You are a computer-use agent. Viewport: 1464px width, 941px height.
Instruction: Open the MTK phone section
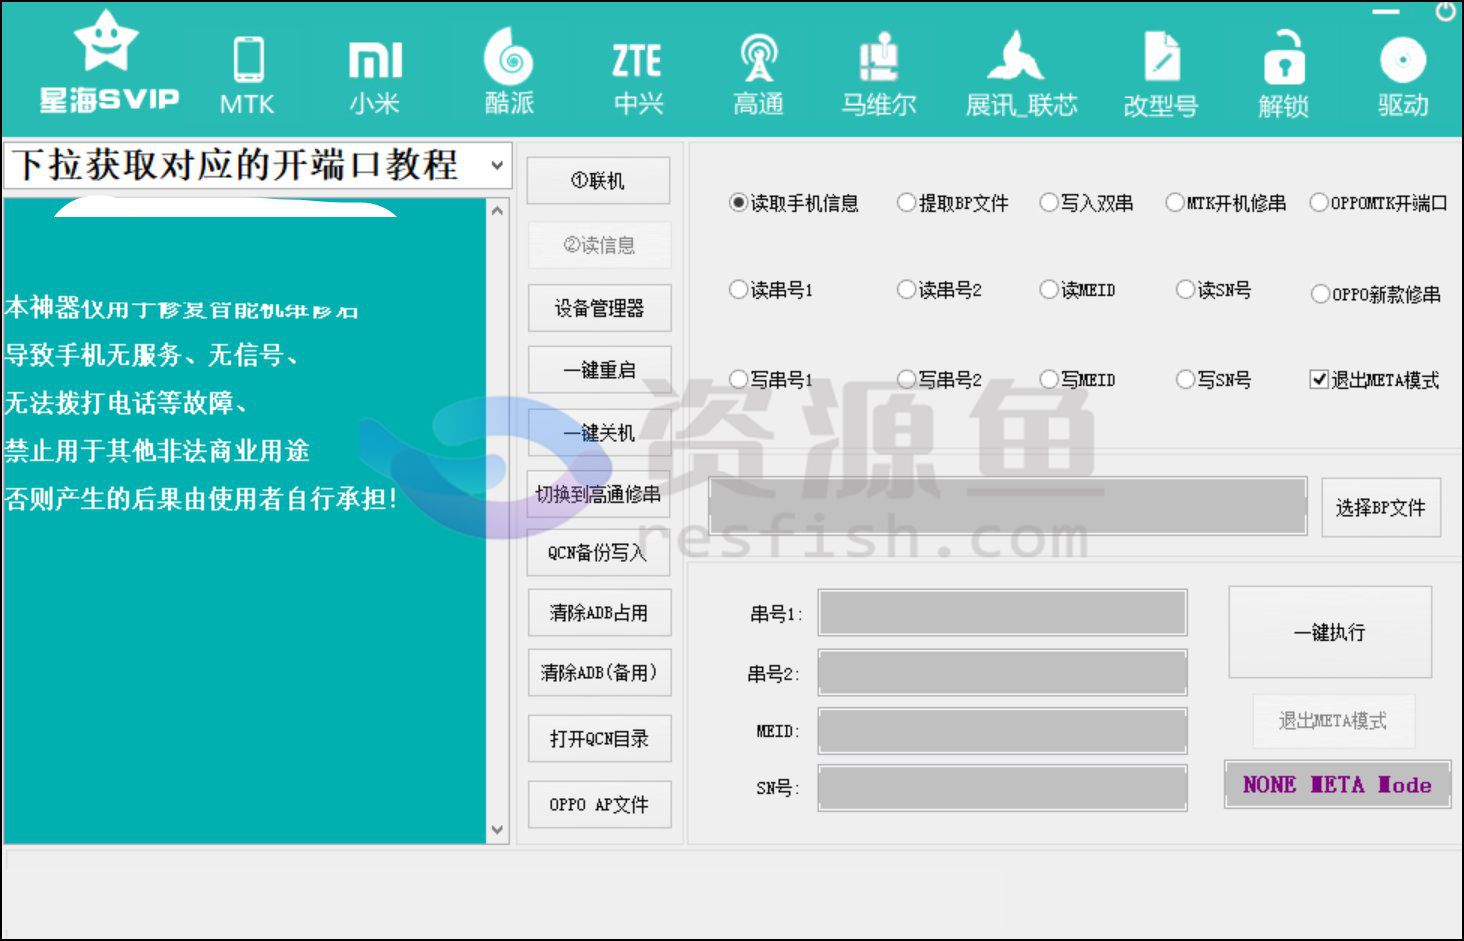tap(247, 76)
